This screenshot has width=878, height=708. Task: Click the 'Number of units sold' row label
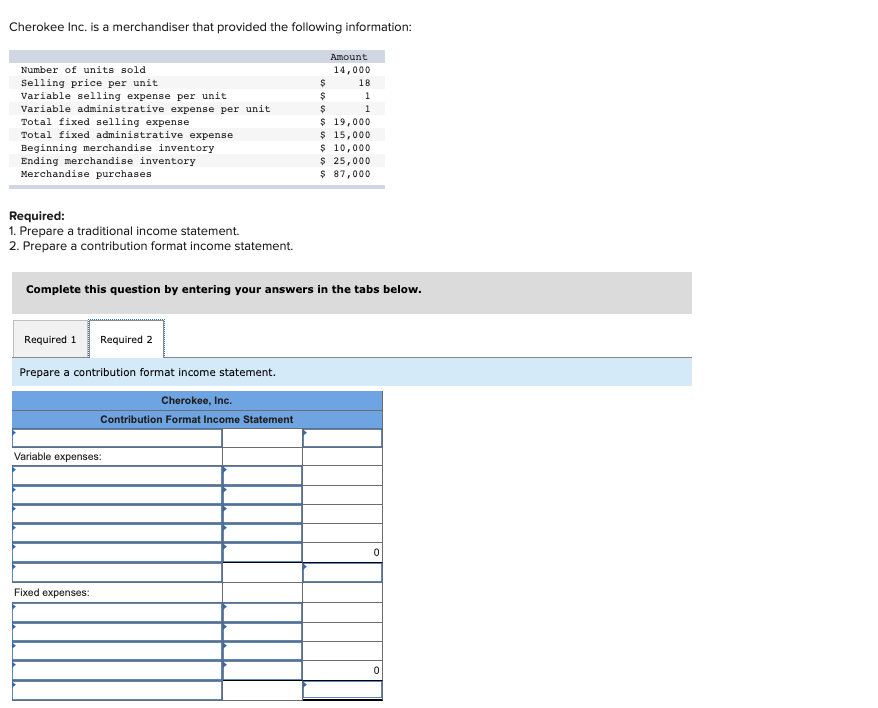coord(83,70)
